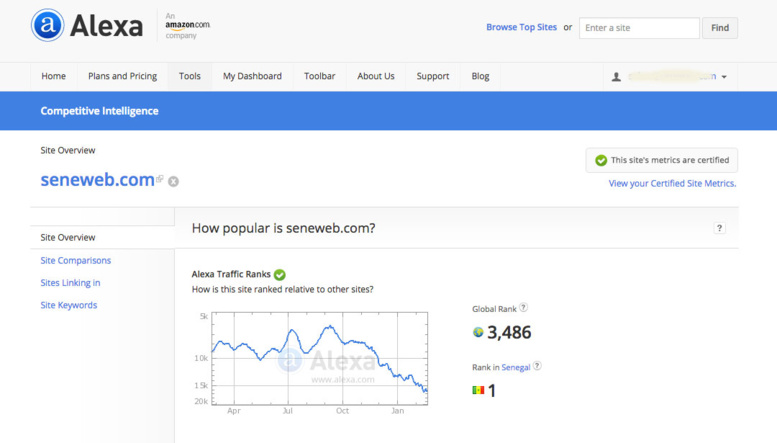This screenshot has width=777, height=443.
Task: Click the Alexa traffic rank chart
Action: tap(319, 357)
